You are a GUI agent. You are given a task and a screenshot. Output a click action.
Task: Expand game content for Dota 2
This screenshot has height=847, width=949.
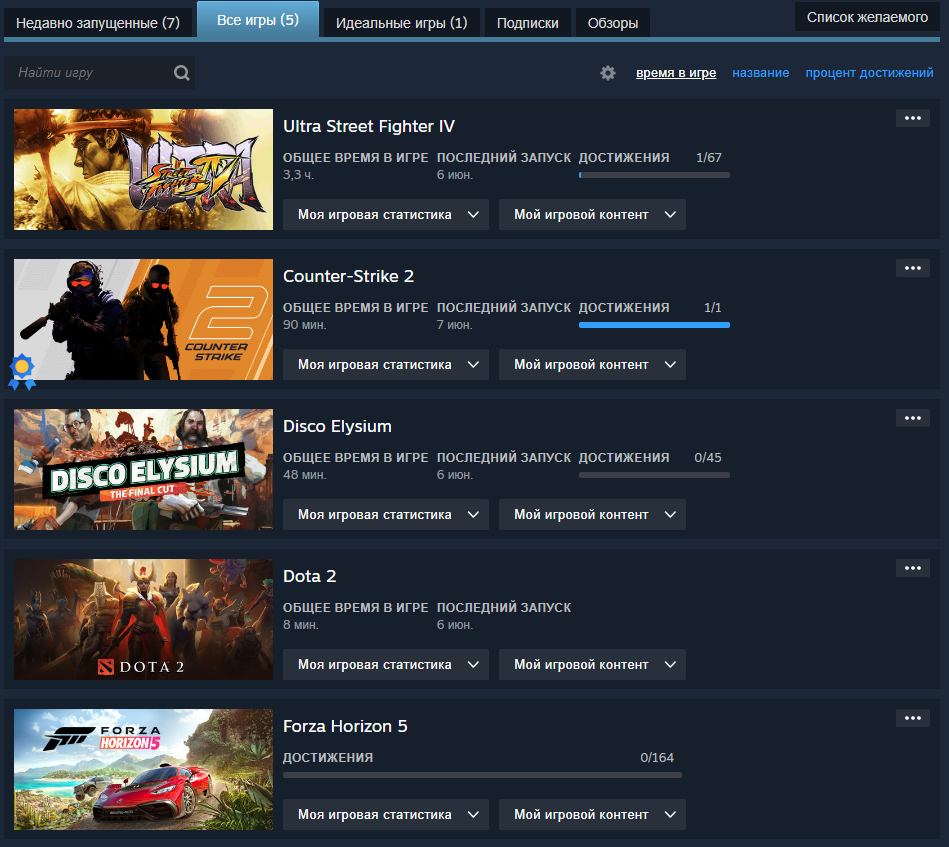click(x=592, y=665)
